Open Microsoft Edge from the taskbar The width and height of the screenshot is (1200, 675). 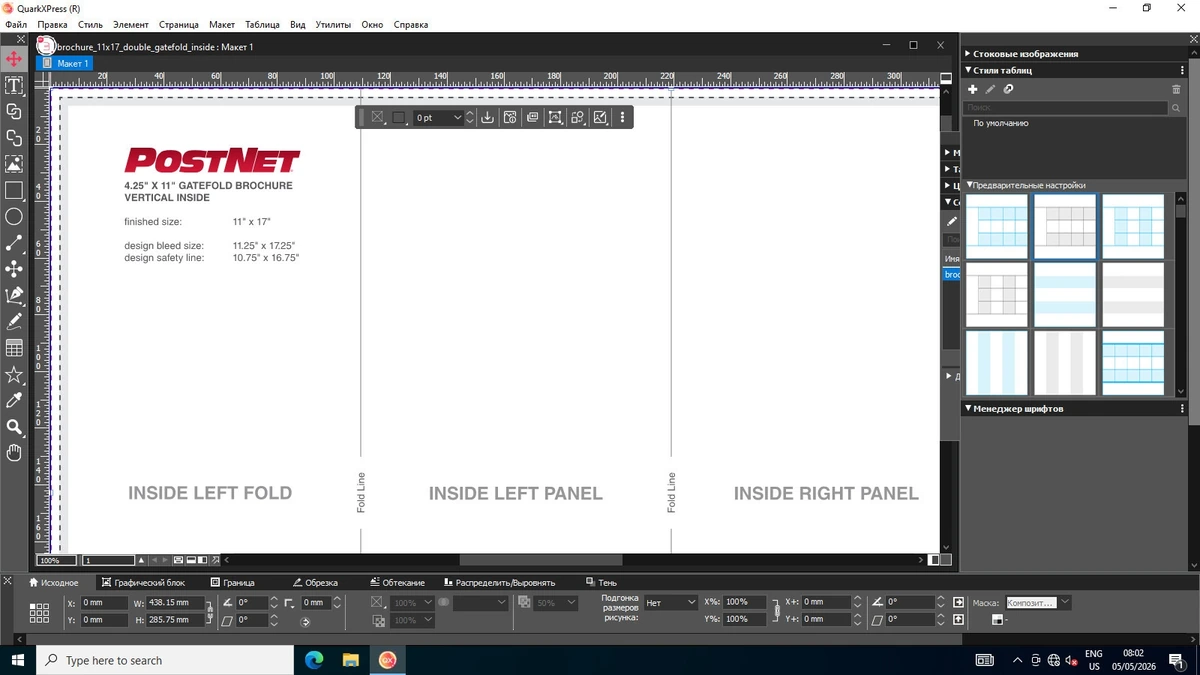[314, 660]
